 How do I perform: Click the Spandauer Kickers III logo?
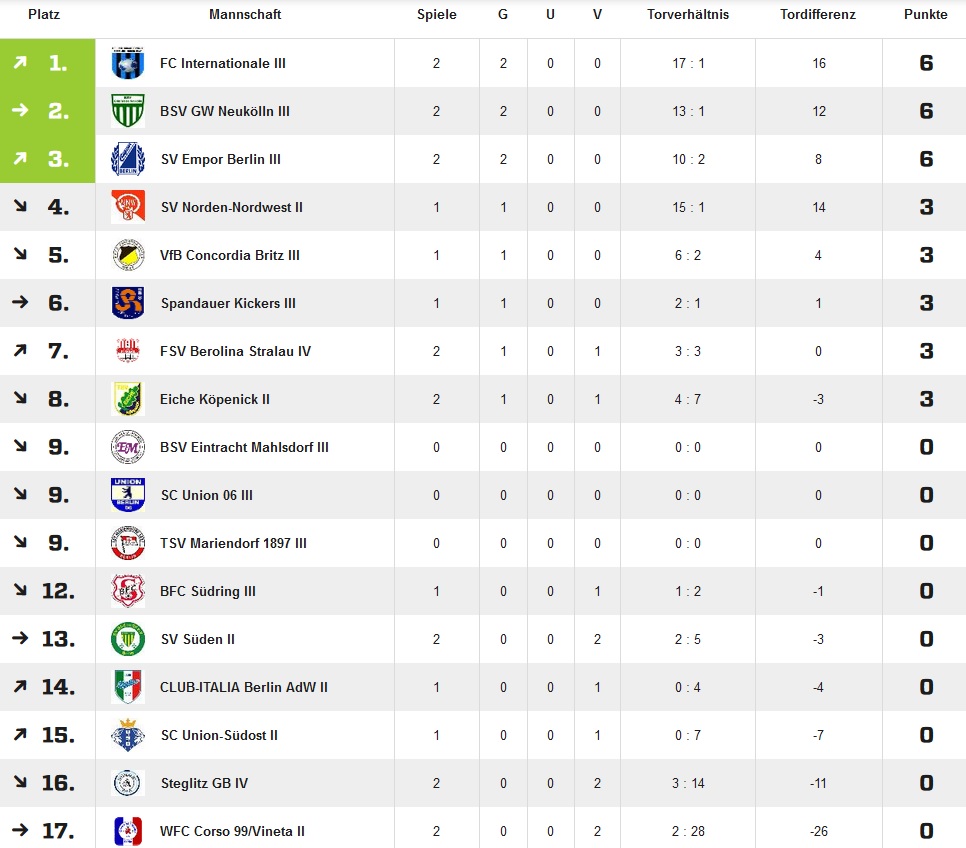128,302
